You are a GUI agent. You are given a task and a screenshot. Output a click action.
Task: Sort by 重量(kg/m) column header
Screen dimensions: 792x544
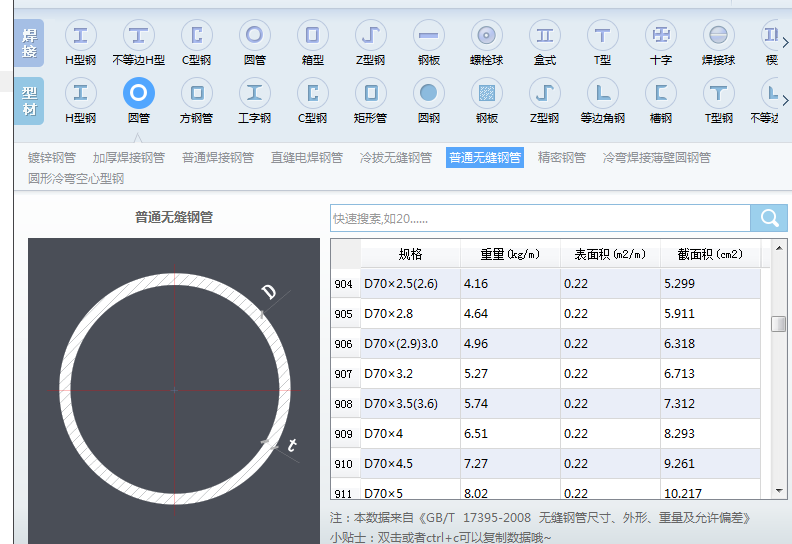pos(510,254)
